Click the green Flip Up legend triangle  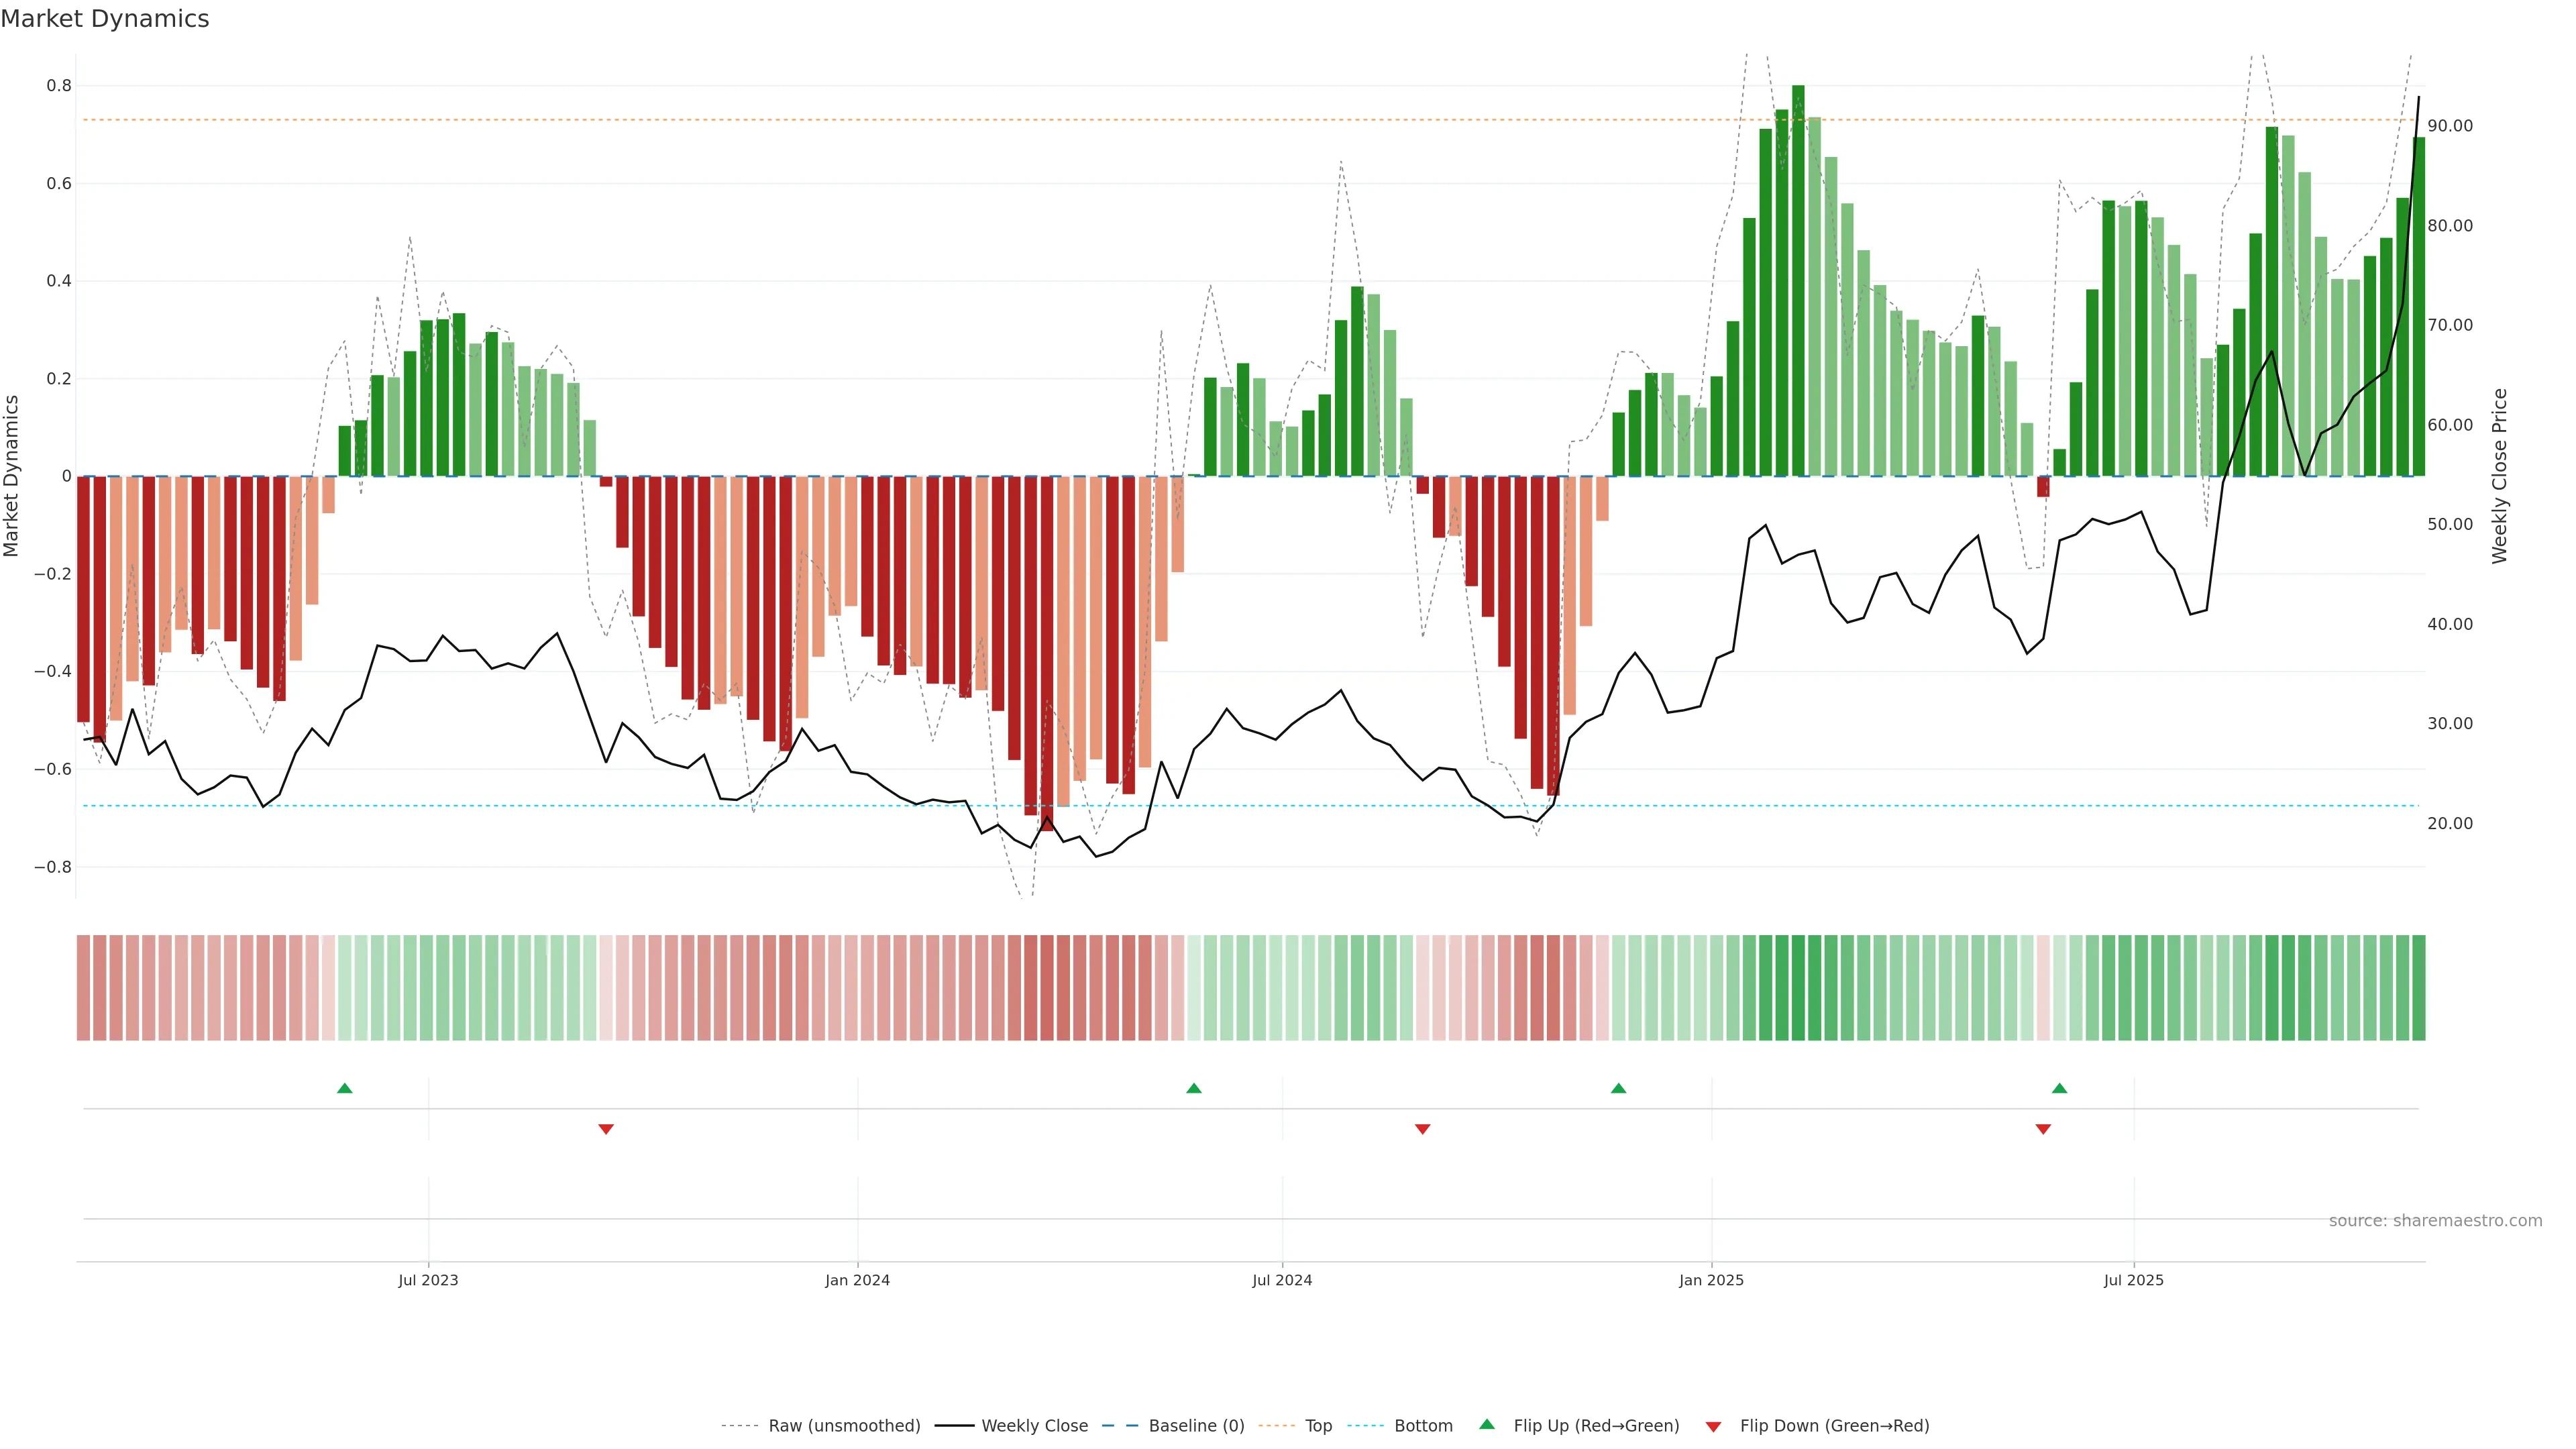point(1487,1424)
